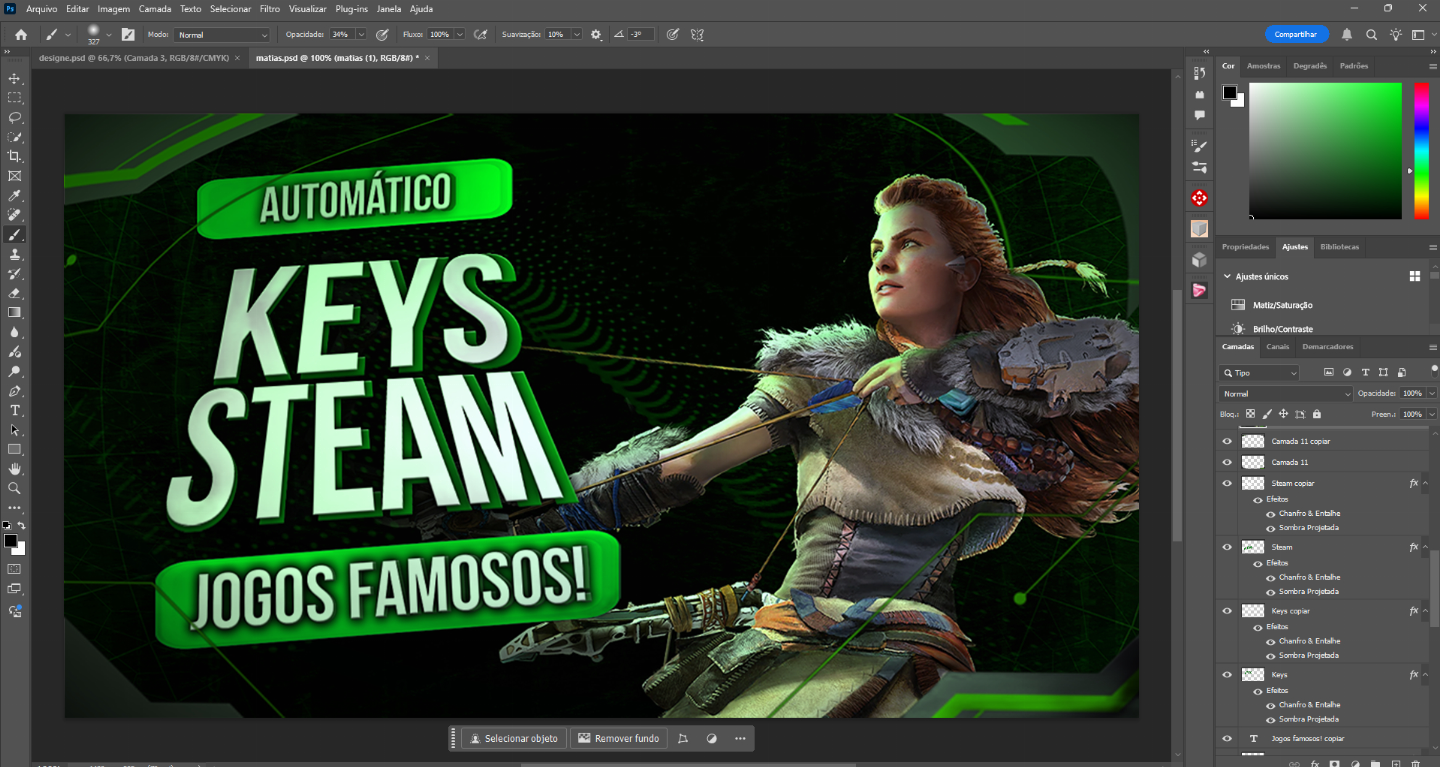Open the Tipo layer filter dropdown

pyautogui.click(x=1260, y=373)
